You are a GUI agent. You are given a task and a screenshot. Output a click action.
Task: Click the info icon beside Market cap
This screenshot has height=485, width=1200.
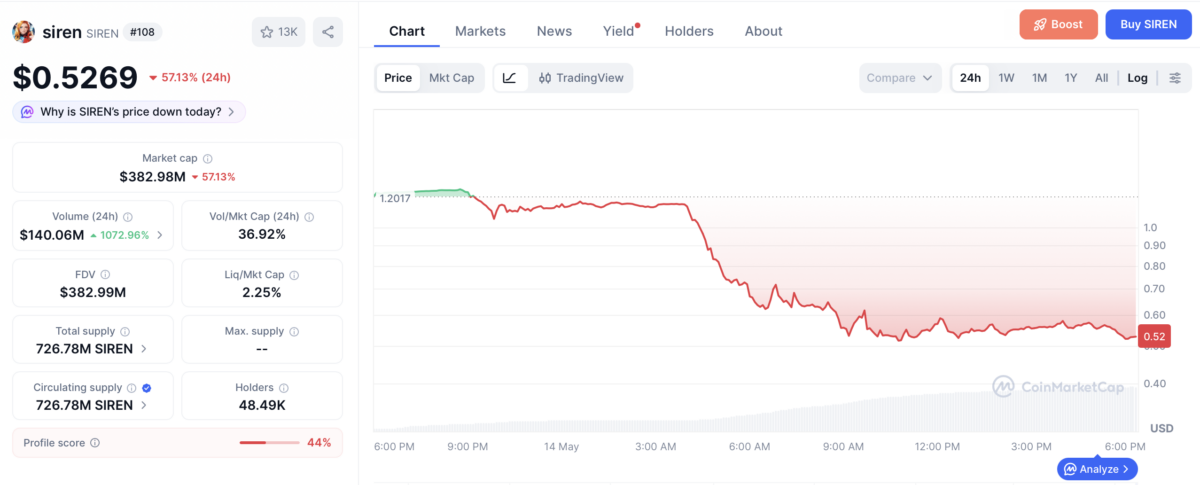pyautogui.click(x=207, y=159)
